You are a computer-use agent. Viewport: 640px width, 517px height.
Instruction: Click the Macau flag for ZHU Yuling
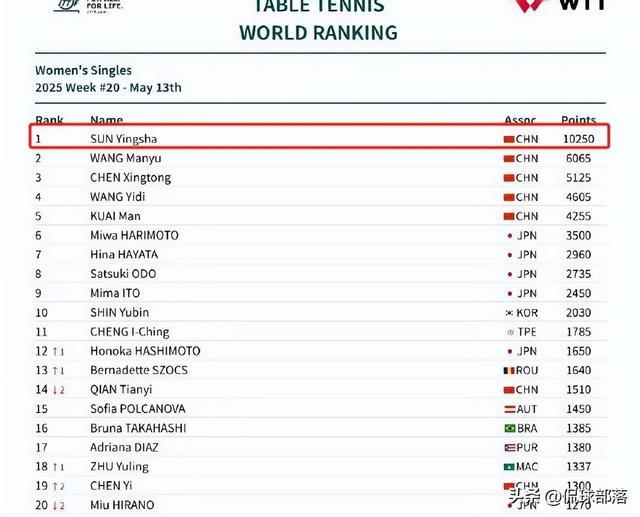[509, 466]
